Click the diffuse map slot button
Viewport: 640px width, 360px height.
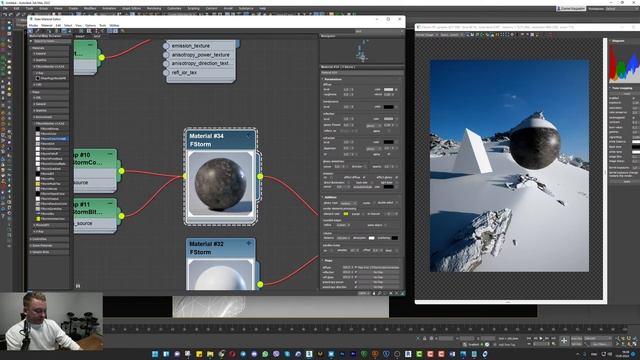(380, 267)
